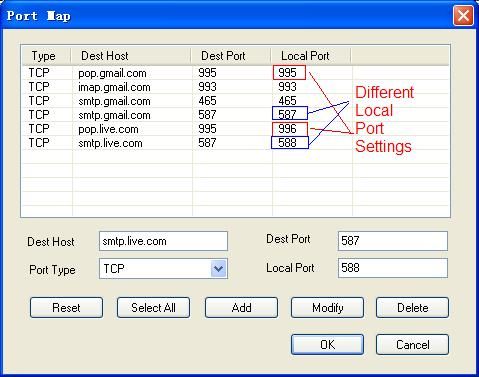Click dest port 995 for pop.gmail.com
Viewport: 479px width, 377px height.
pos(207,73)
